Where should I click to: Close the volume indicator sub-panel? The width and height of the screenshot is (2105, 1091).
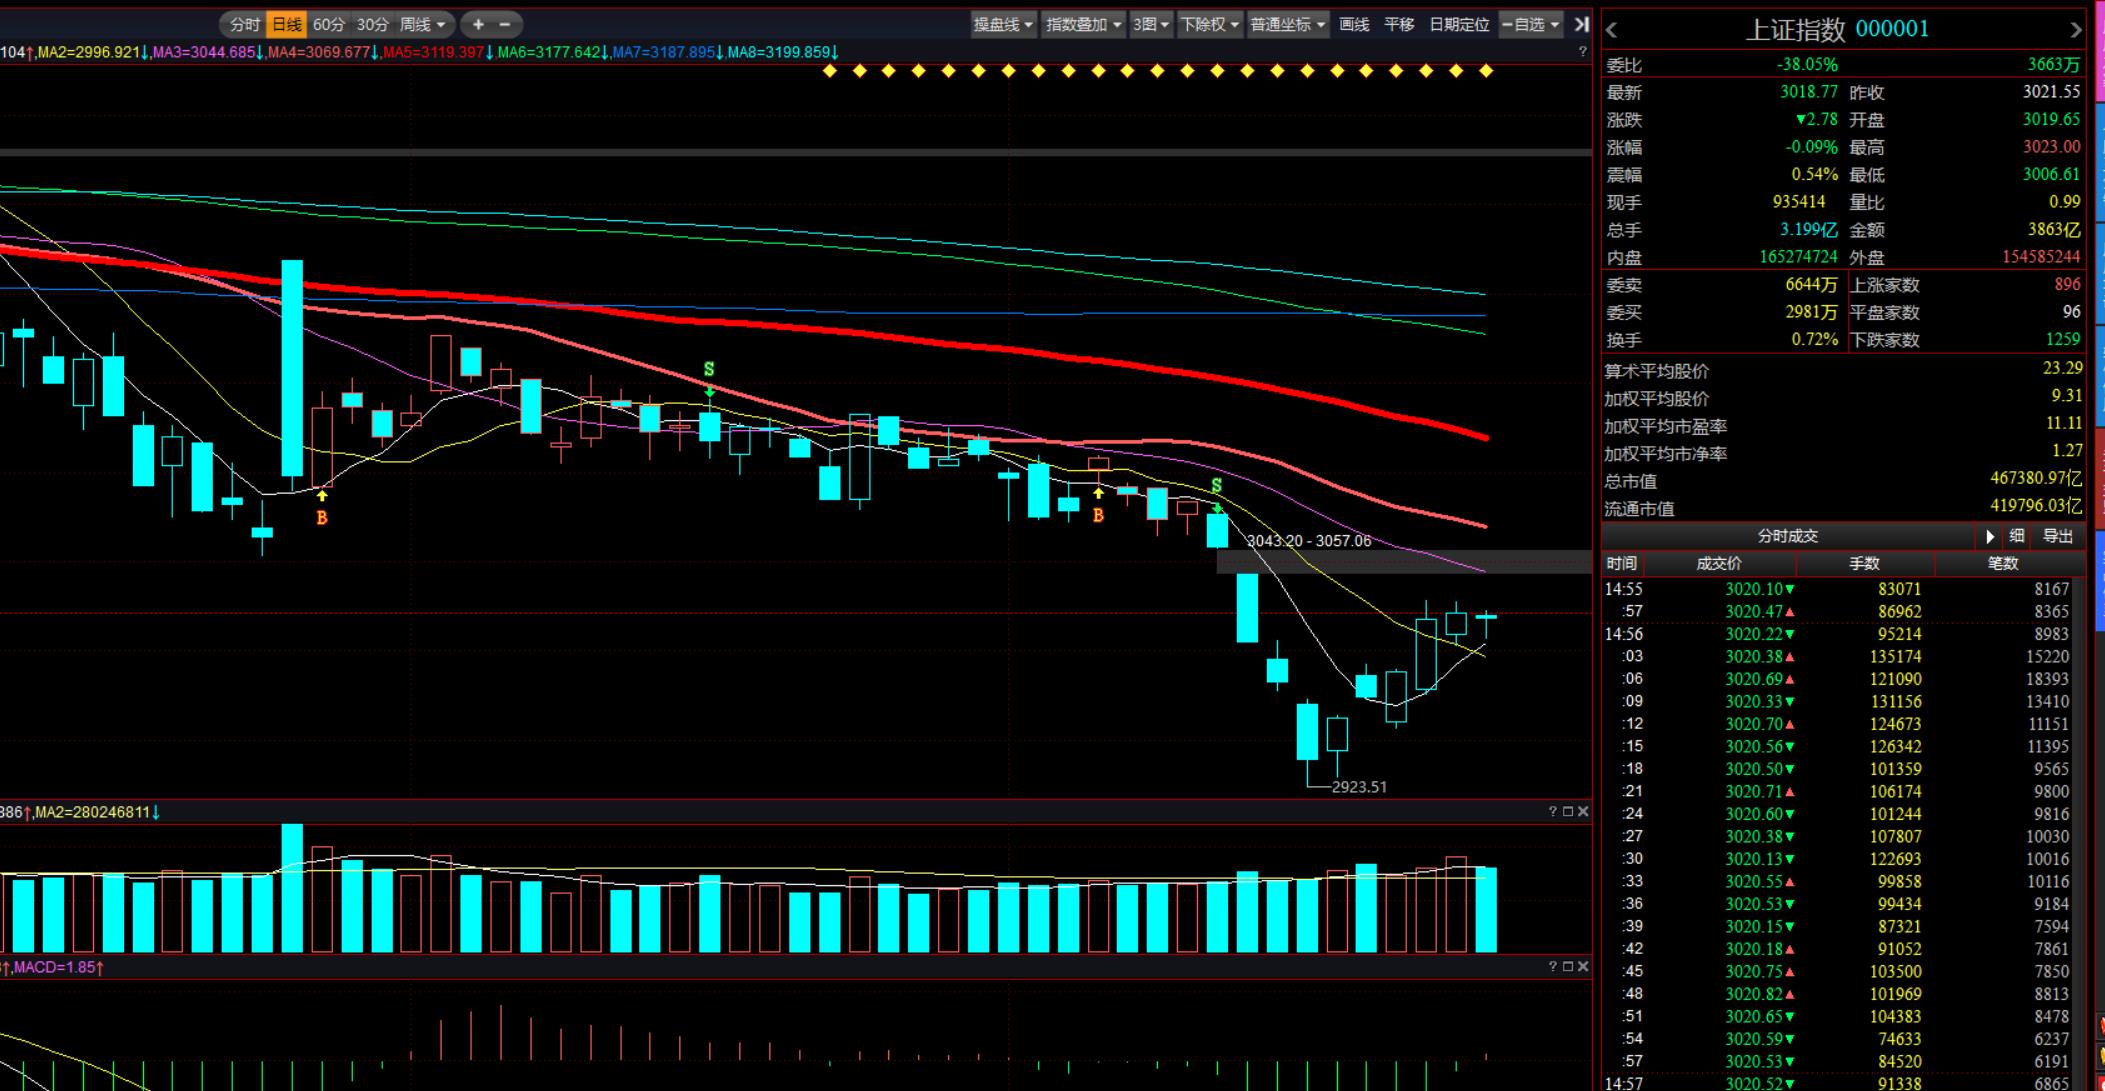(1583, 811)
